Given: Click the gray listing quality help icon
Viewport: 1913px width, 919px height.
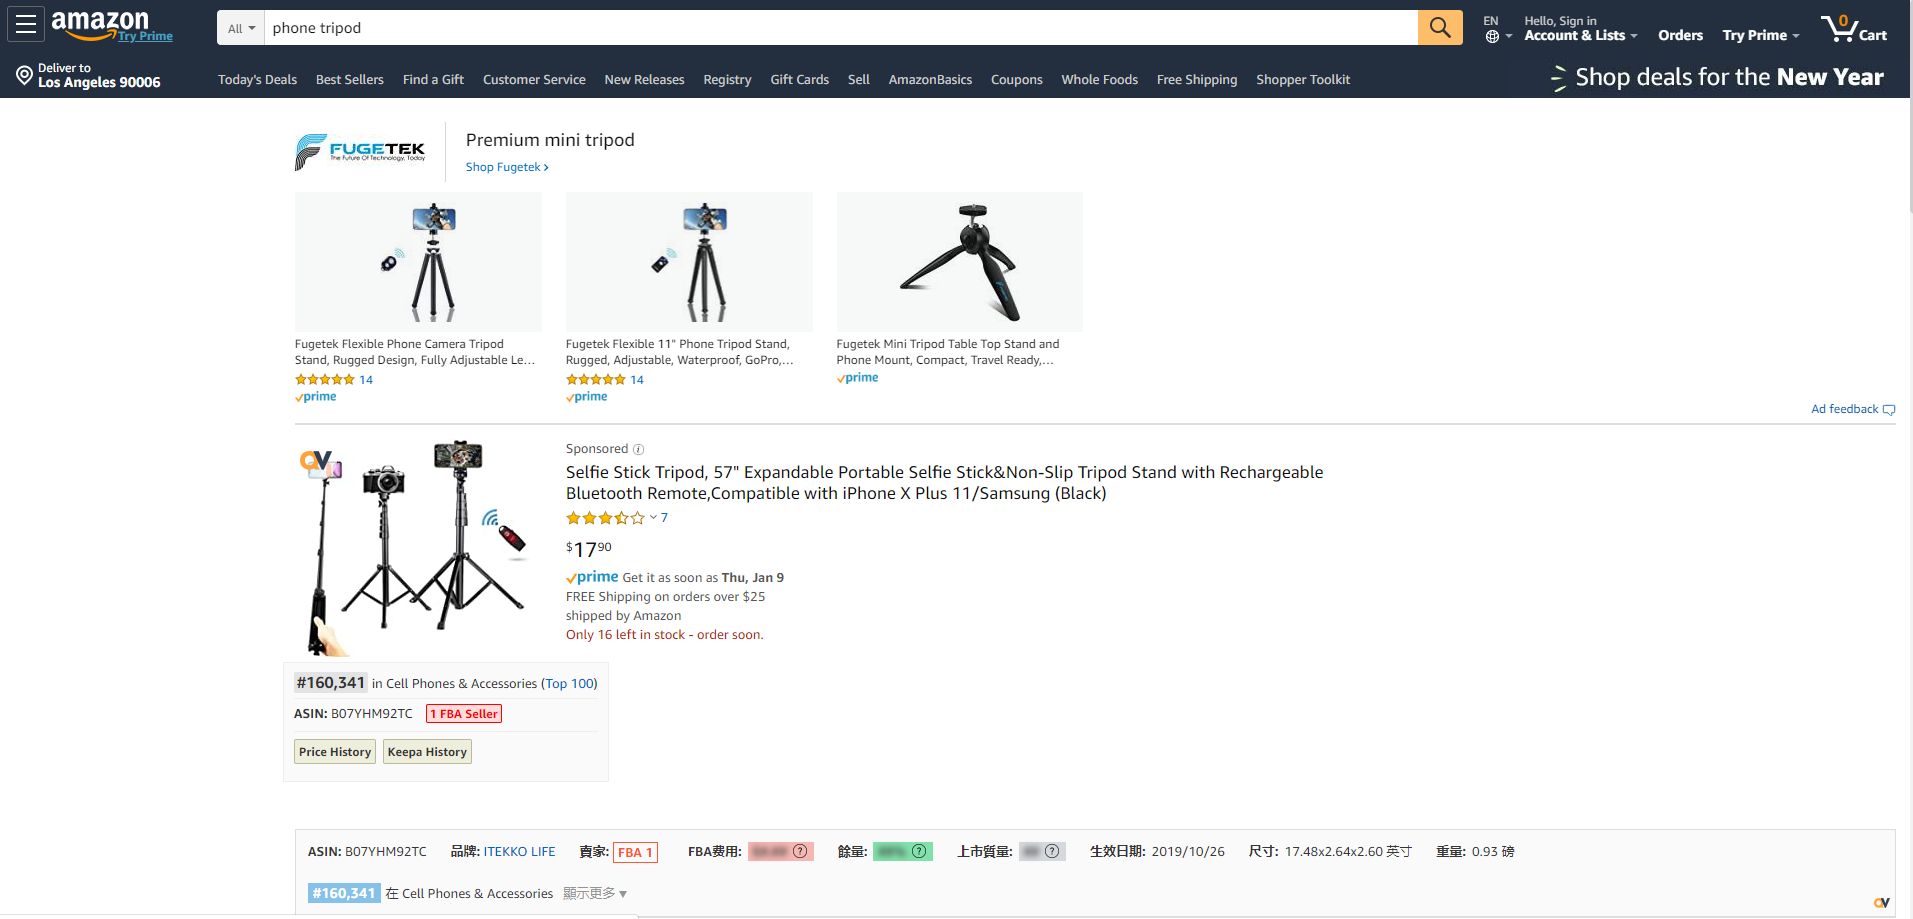Looking at the screenshot, I should coord(1052,852).
